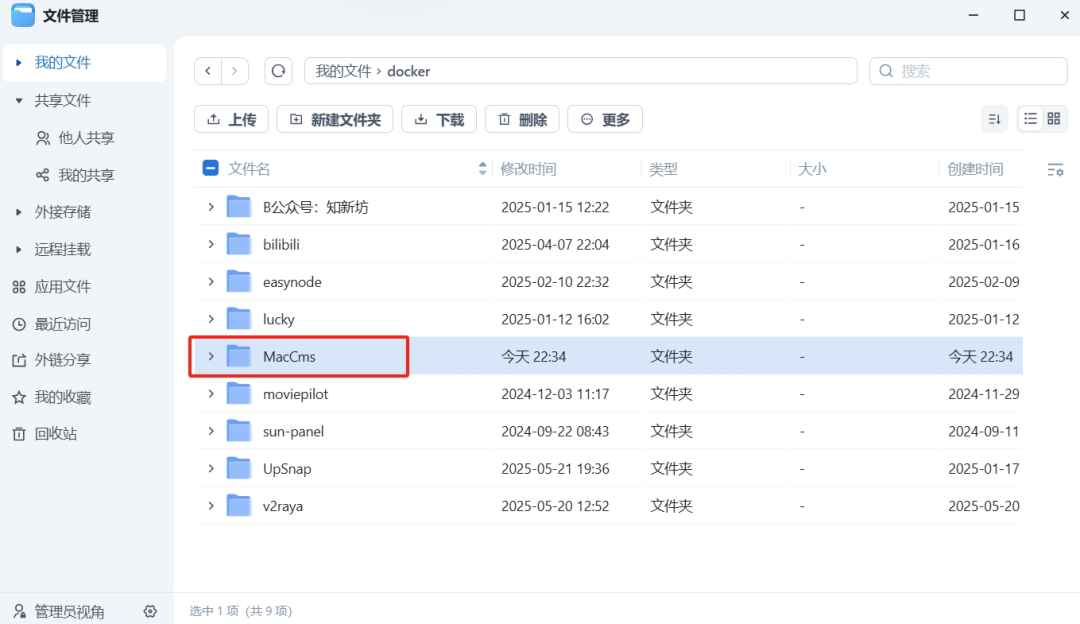The image size is (1080, 624).
Task: Keep list view enabled via its toggle
Action: point(1030,118)
